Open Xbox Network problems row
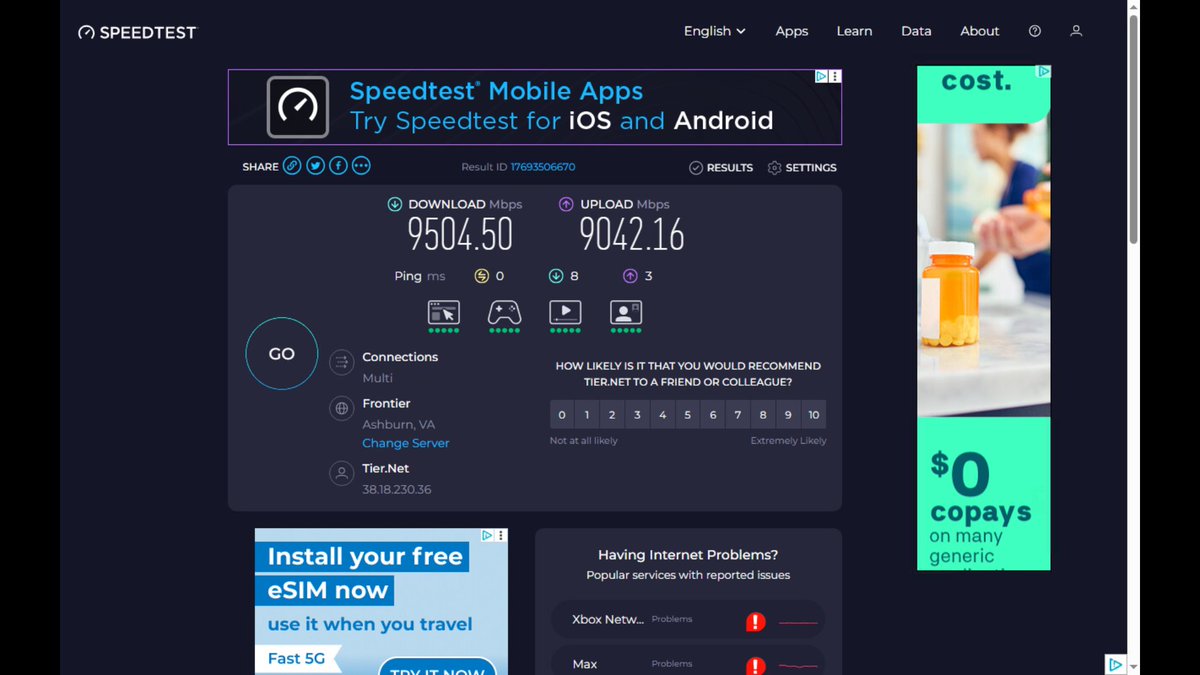Image resolution: width=1200 pixels, height=675 pixels. pos(688,619)
